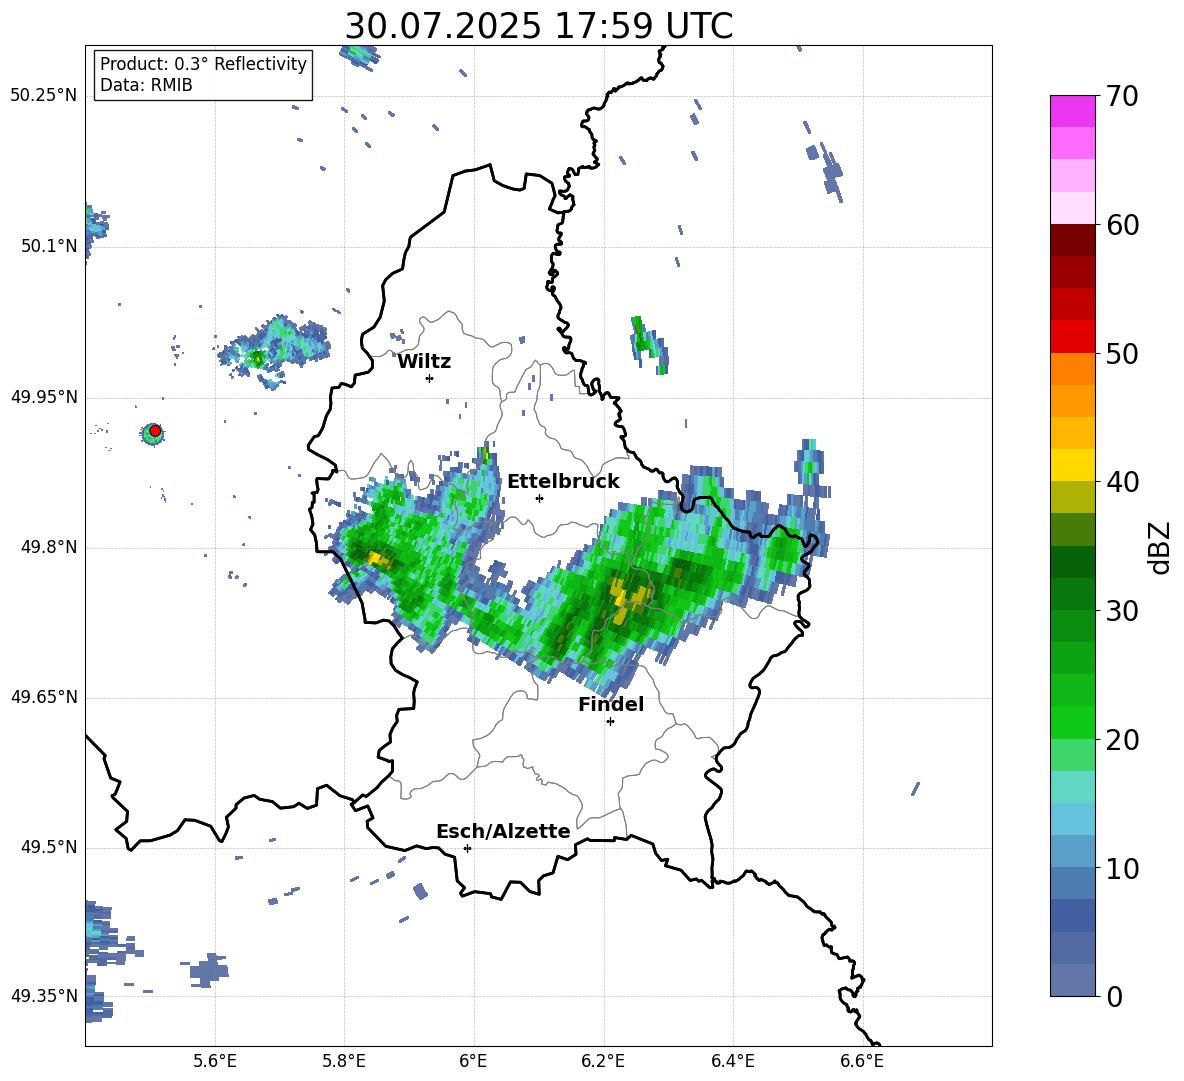The height and width of the screenshot is (1081, 1184).
Task: Click the 50.25°N latitude label
Action: pos(44,96)
